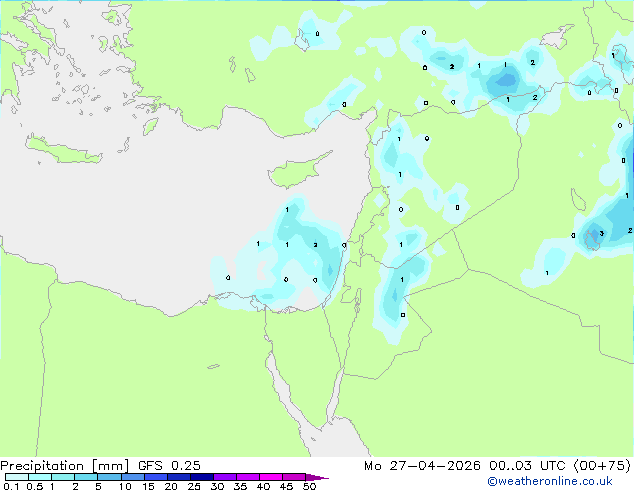
Task: Click the island of Crete on the map
Action: [63, 150]
